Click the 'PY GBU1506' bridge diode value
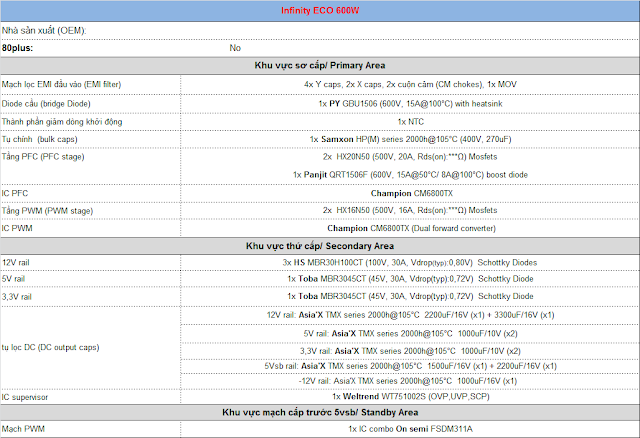The image size is (640, 438). point(410,104)
